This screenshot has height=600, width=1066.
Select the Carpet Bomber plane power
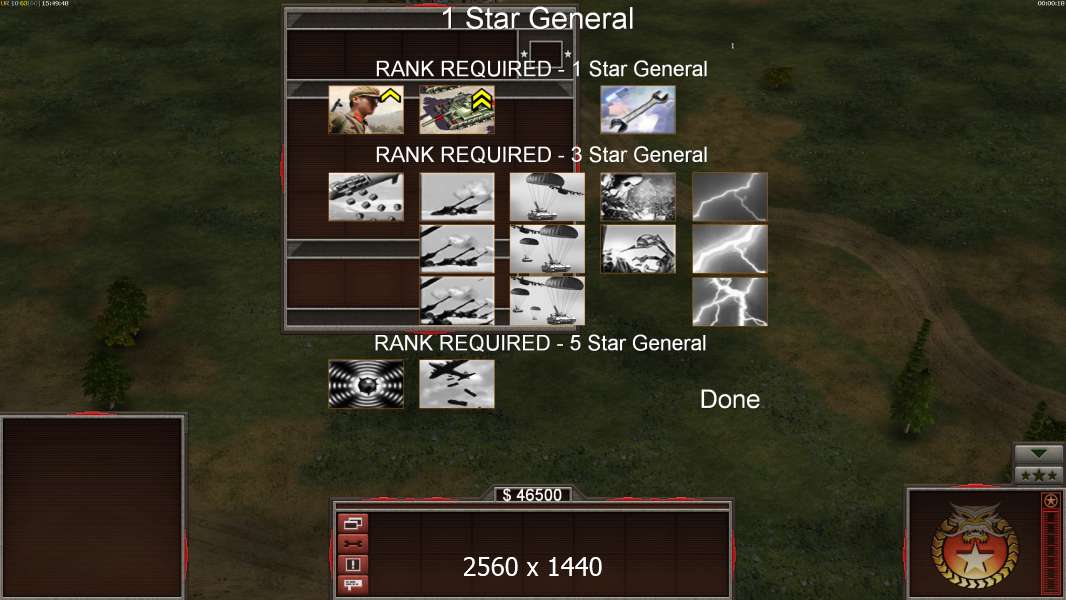click(x=457, y=385)
